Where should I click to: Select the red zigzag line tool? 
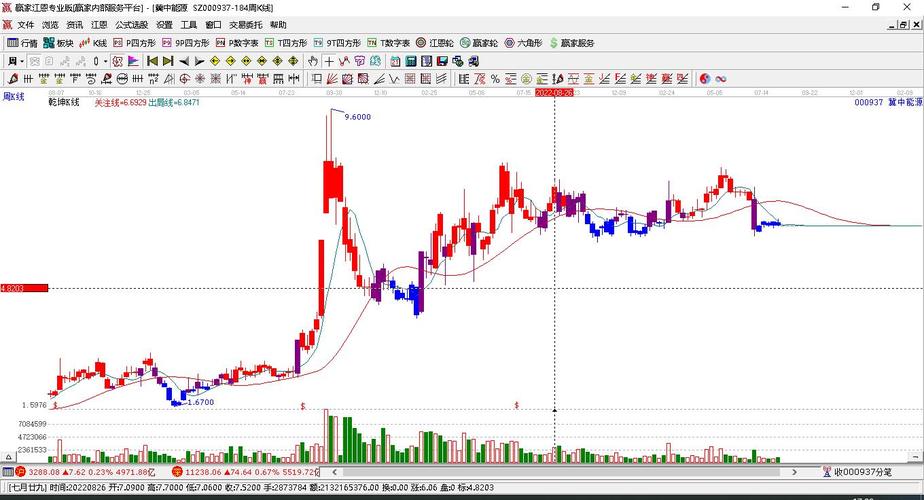[x=344, y=61]
